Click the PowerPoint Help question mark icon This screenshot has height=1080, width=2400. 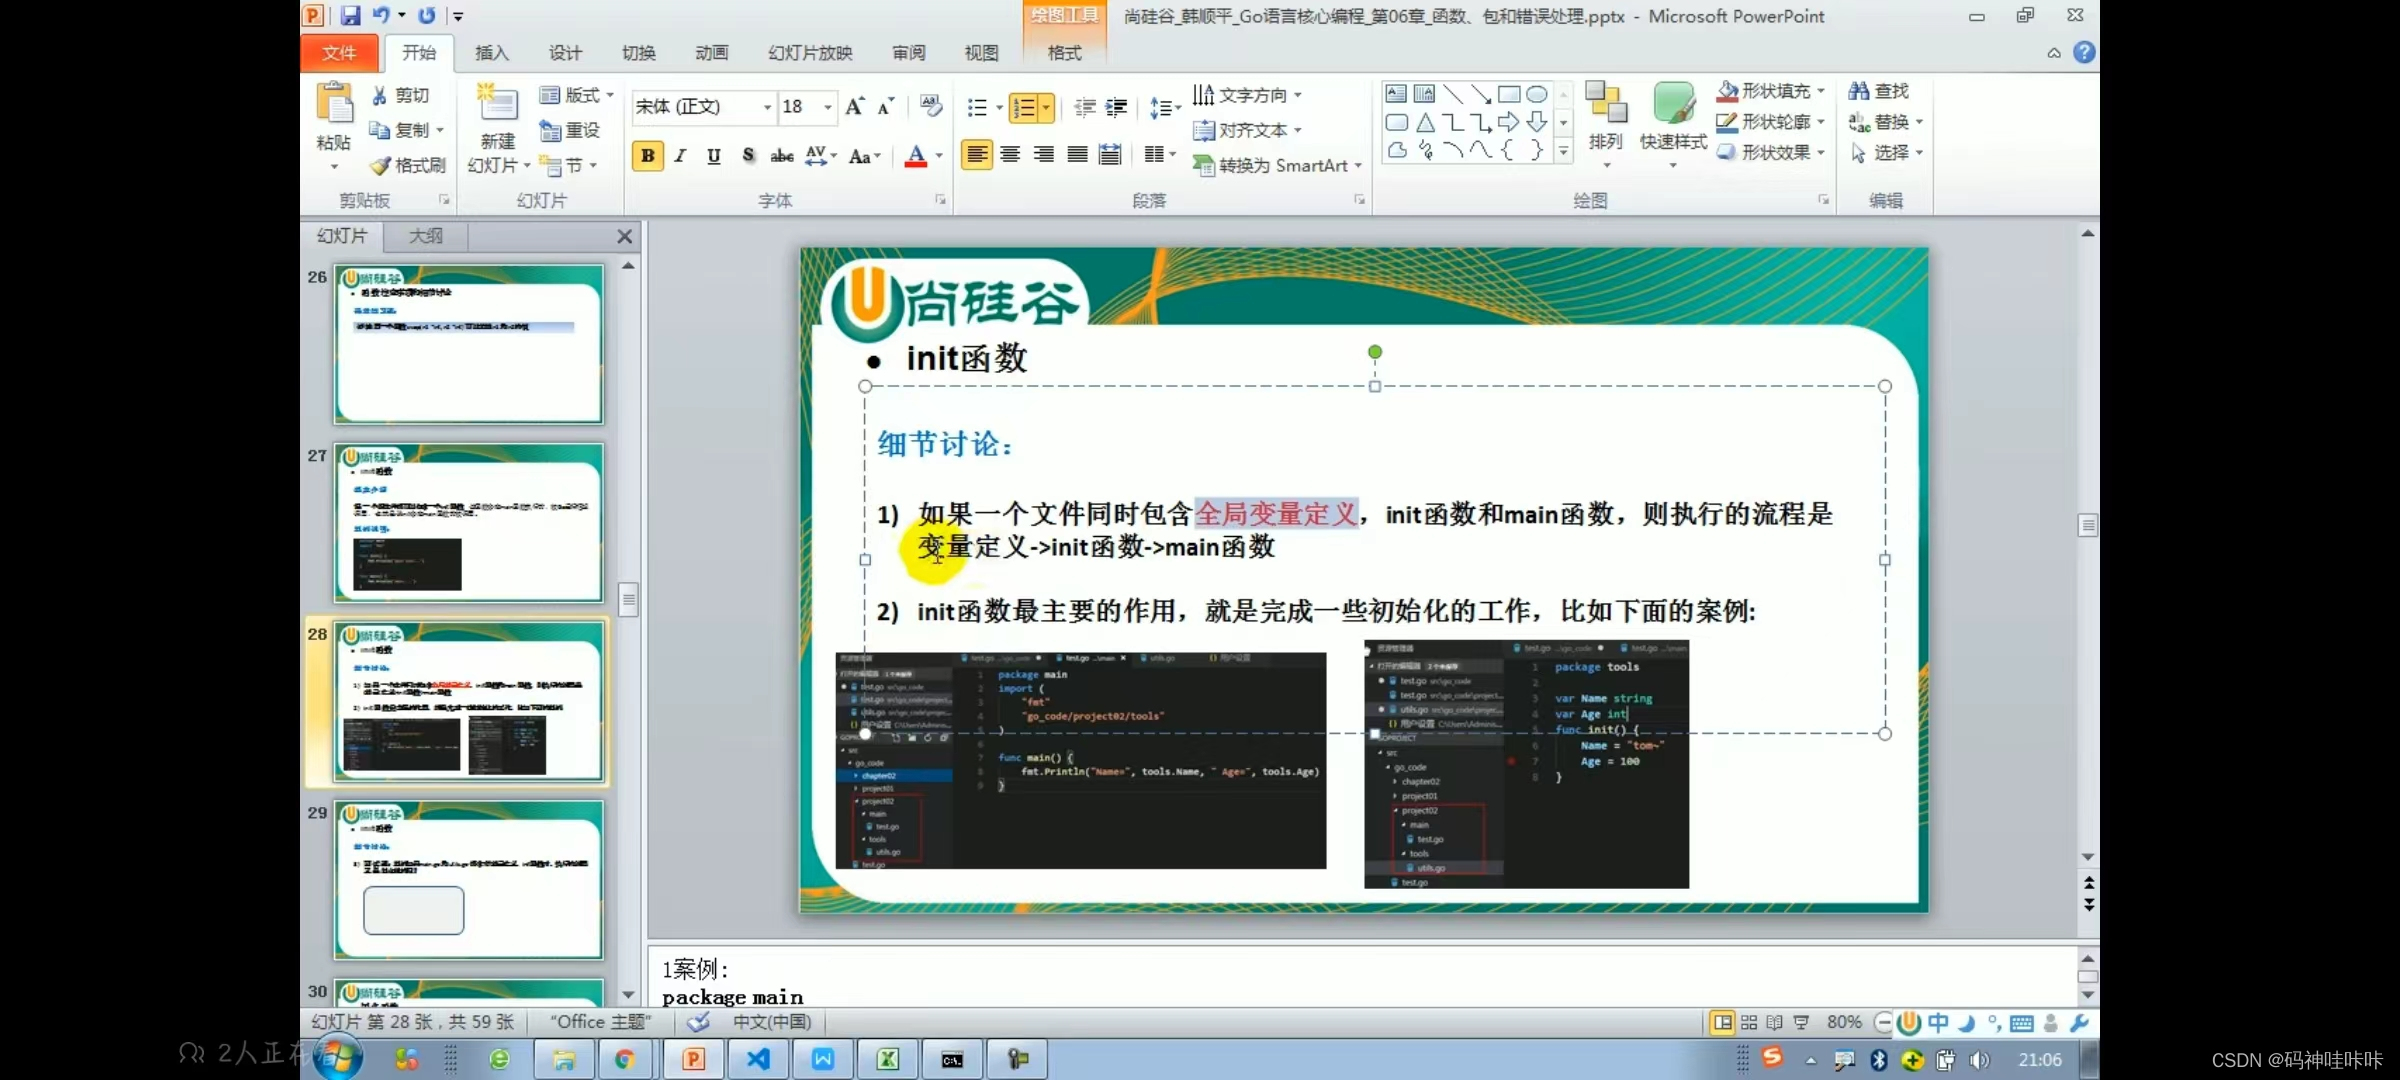click(2084, 52)
